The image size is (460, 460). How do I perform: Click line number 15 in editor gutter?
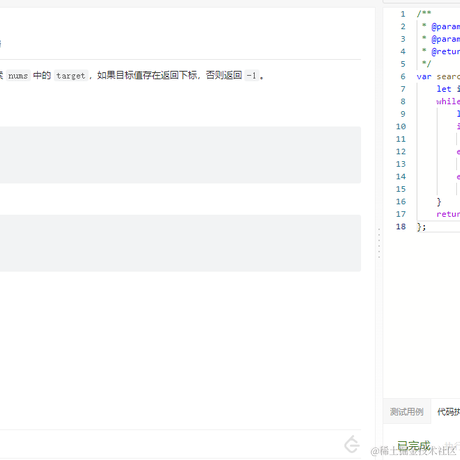401,189
